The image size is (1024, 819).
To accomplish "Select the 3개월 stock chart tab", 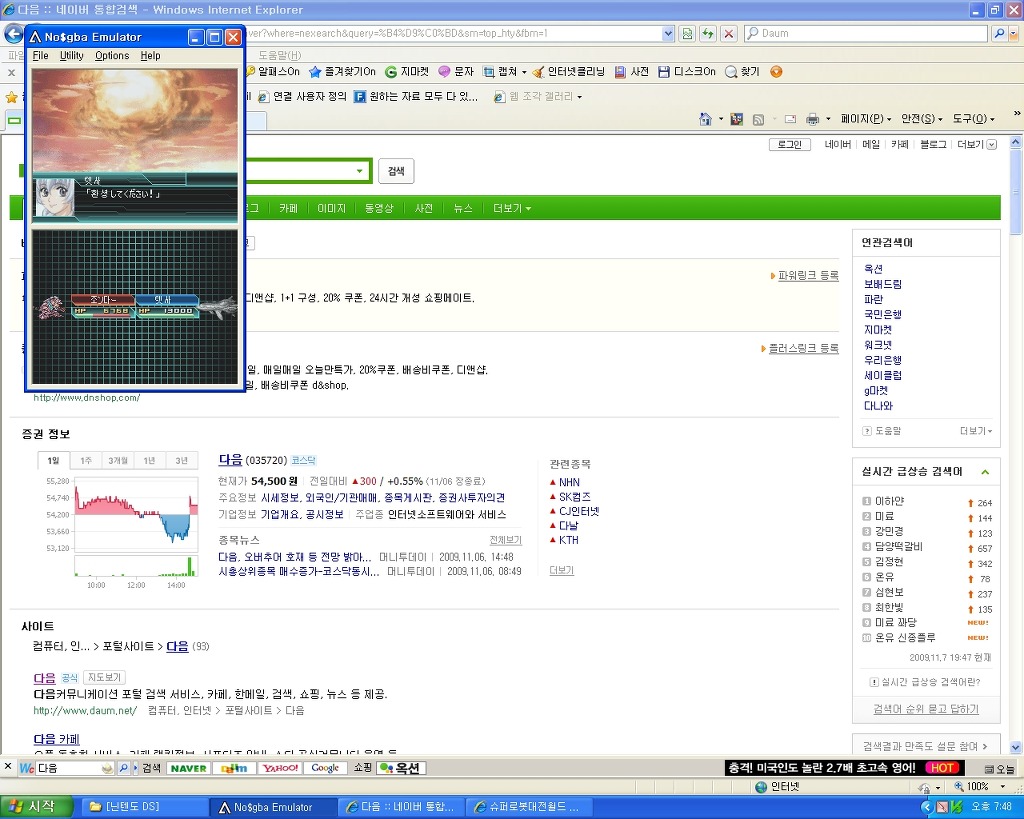I will click(x=118, y=460).
